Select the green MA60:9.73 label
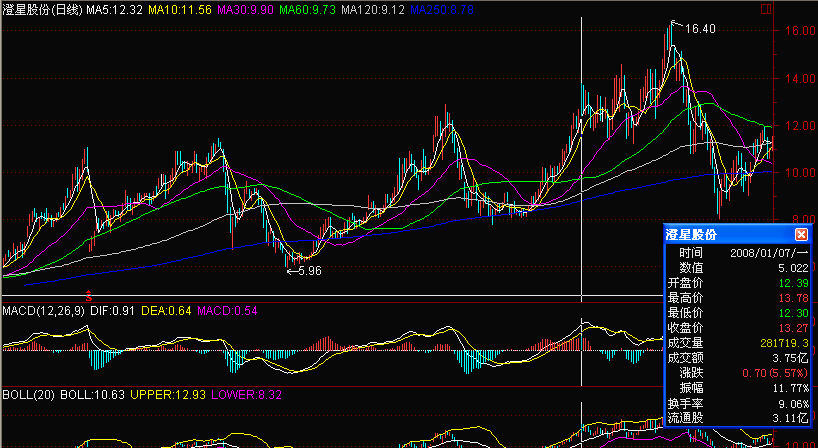 [308, 9]
